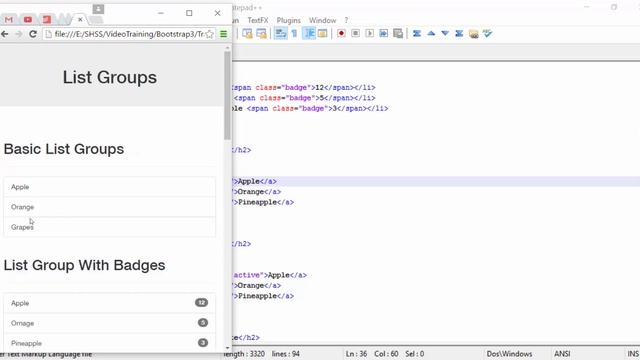The image size is (640, 360).
Task: Click the badge 3 span code line
Action: pyautogui.click(x=310, y=108)
